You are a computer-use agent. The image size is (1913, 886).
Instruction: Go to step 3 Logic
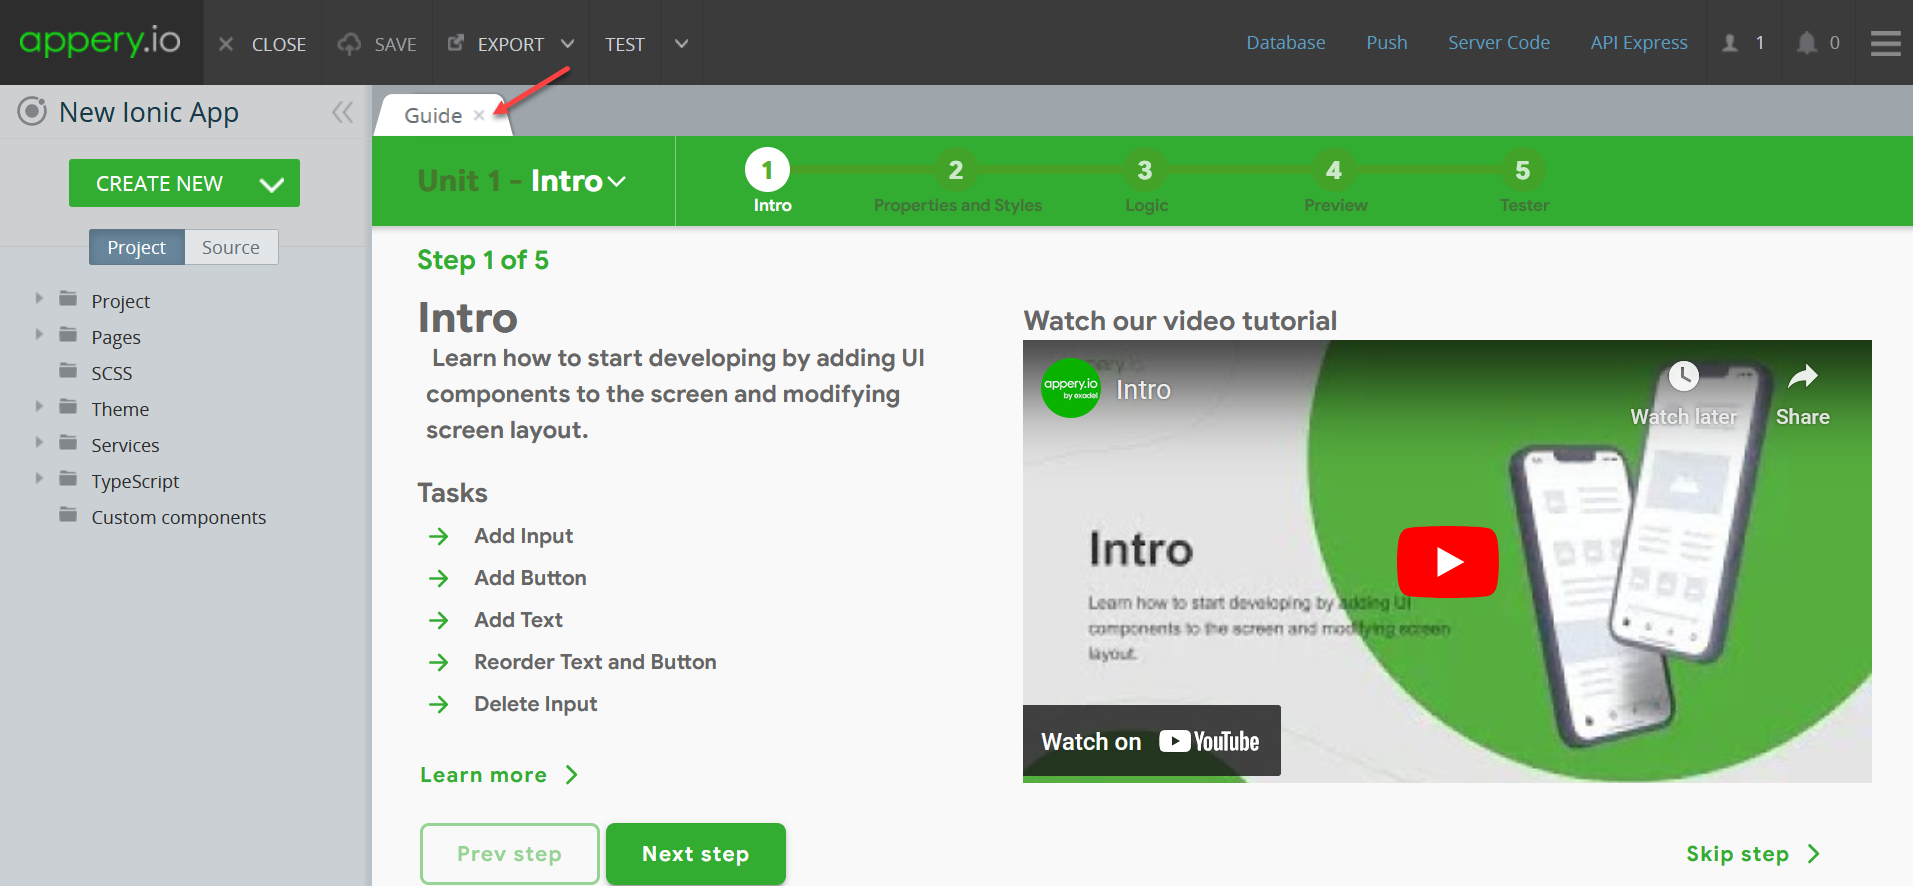1145,171
